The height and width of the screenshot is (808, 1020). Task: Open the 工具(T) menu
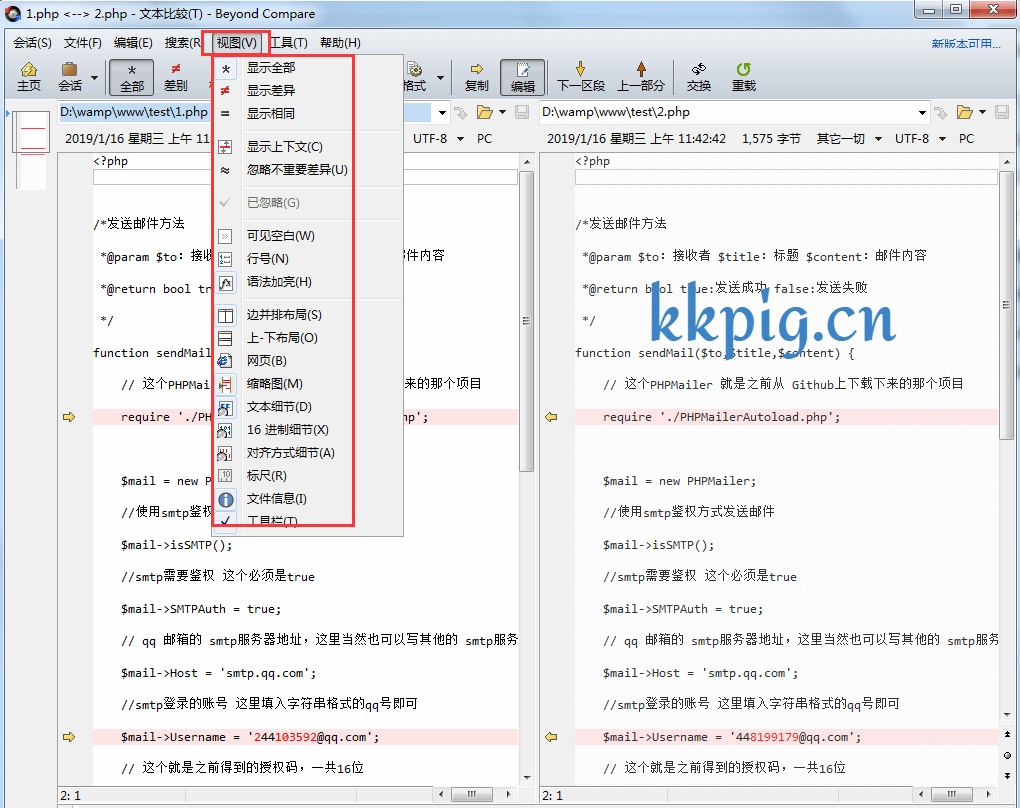(x=289, y=43)
